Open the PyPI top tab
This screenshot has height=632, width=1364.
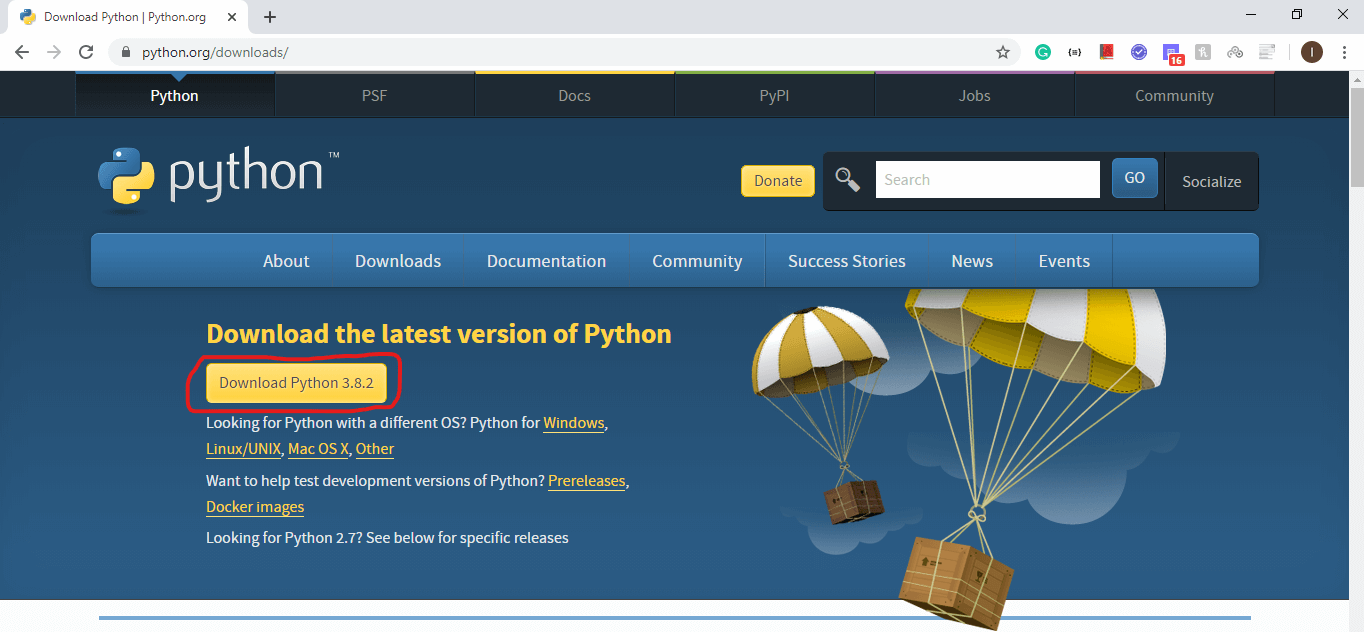click(x=775, y=96)
